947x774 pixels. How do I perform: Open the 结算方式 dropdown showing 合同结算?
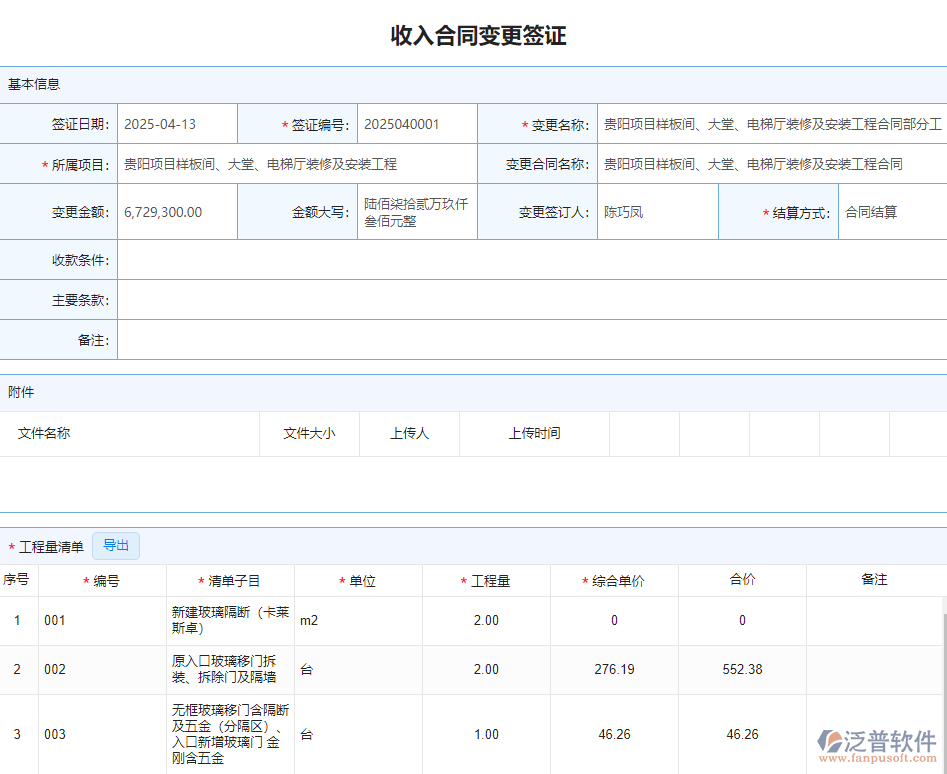(x=888, y=211)
